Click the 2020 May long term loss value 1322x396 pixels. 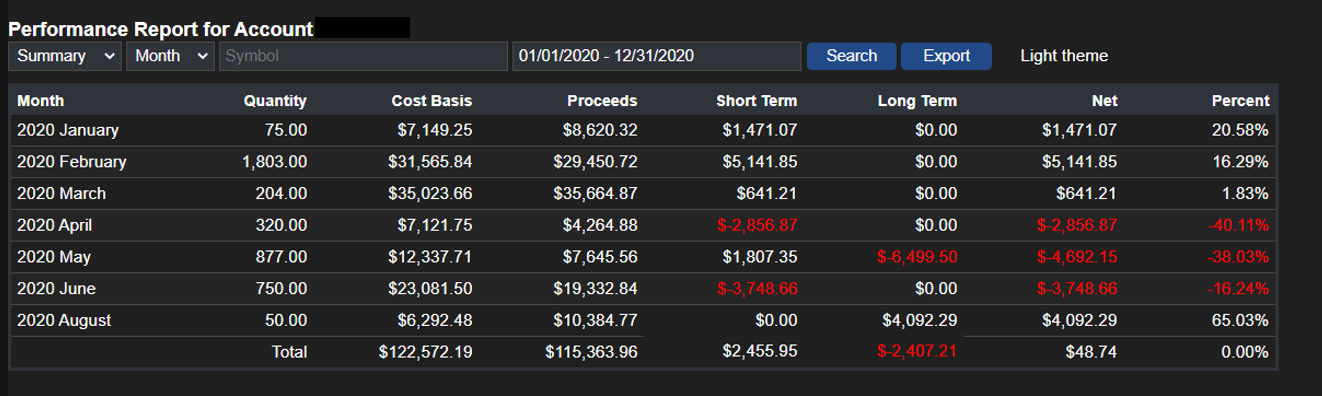point(917,257)
